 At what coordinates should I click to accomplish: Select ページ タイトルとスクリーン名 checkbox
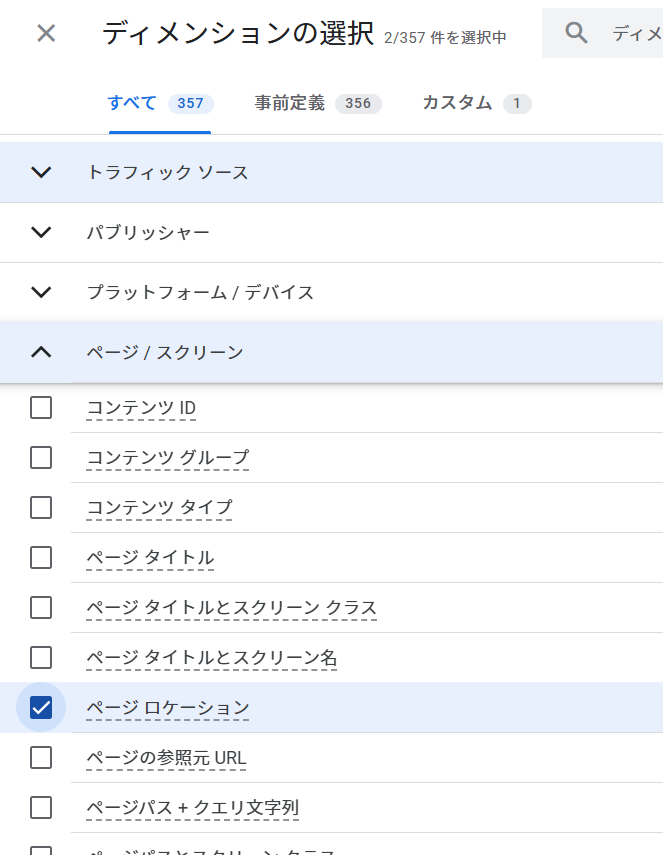[x=41, y=657]
